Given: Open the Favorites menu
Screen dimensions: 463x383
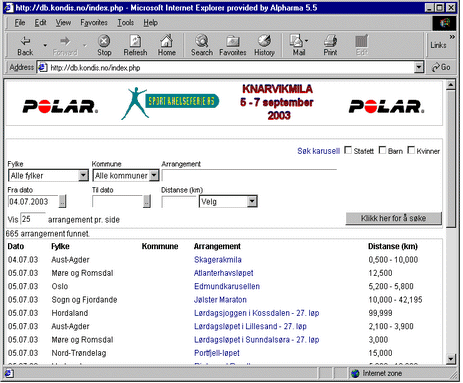Looking at the screenshot, I should (x=94, y=23).
